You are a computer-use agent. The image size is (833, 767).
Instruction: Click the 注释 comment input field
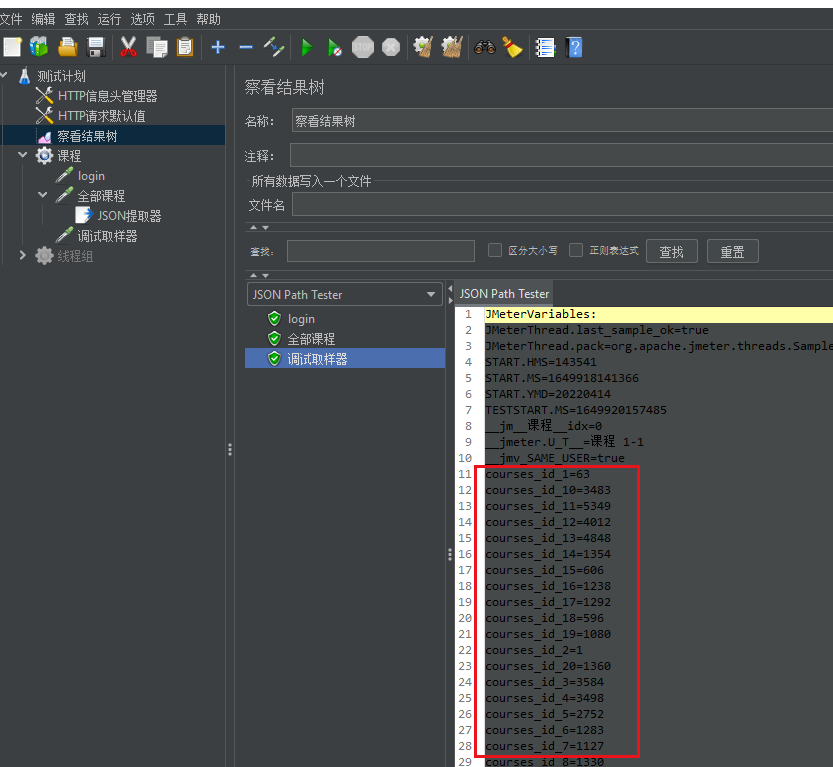click(562, 156)
